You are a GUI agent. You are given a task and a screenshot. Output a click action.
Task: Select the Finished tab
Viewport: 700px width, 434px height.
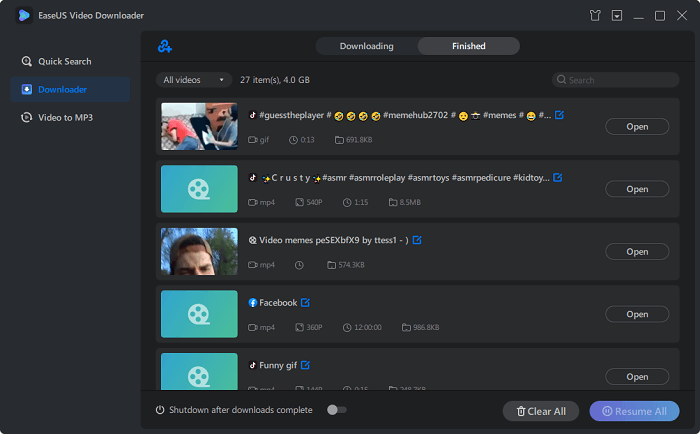(x=468, y=46)
